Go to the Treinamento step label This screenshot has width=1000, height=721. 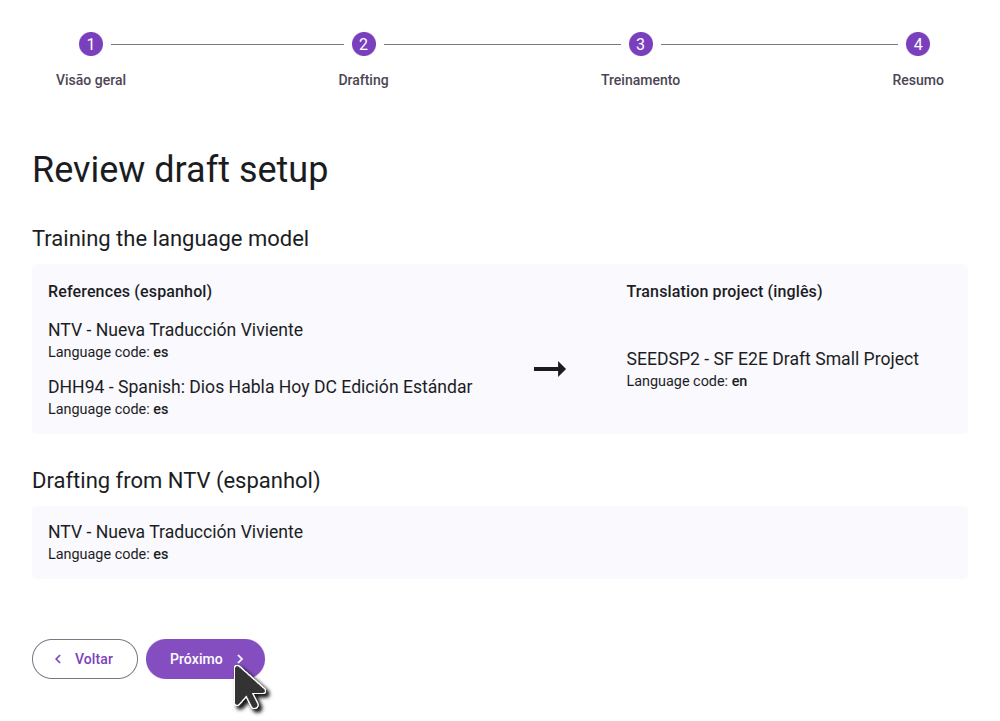(640, 80)
